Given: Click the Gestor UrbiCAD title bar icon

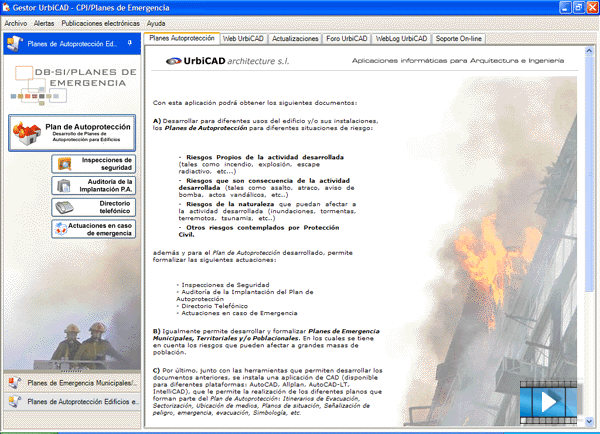Looking at the screenshot, I should 6,8.
